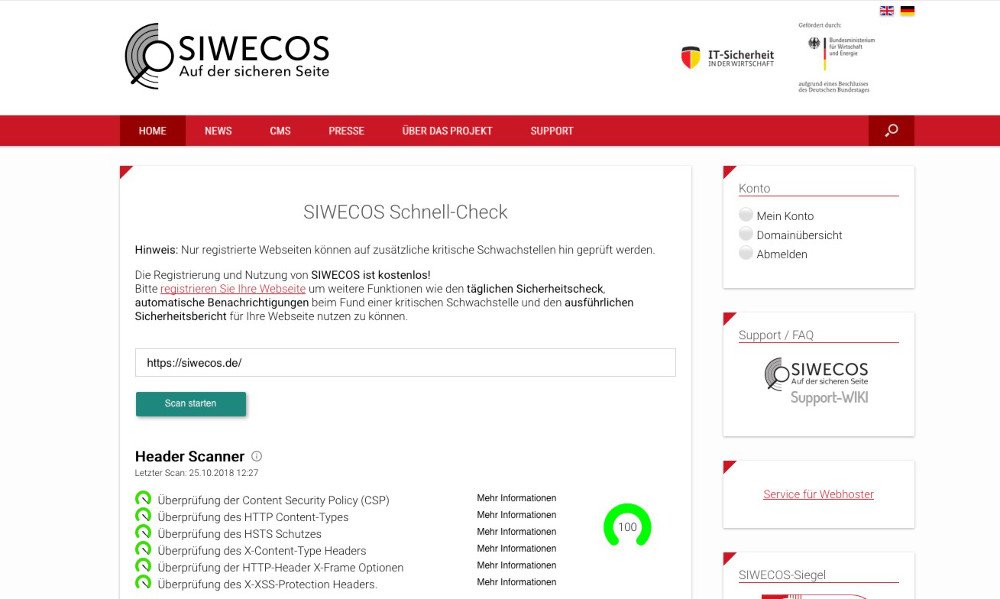Select the Mein Konto option

tap(784, 216)
